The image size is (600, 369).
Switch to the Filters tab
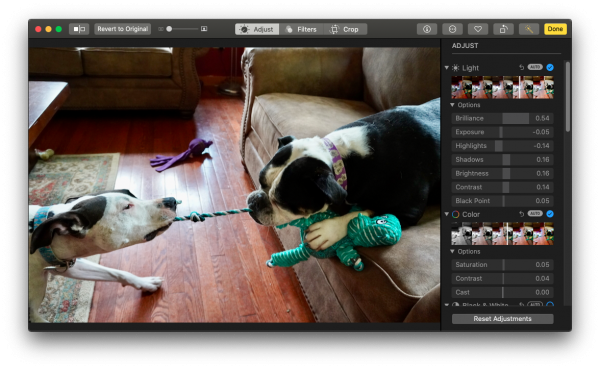(301, 29)
